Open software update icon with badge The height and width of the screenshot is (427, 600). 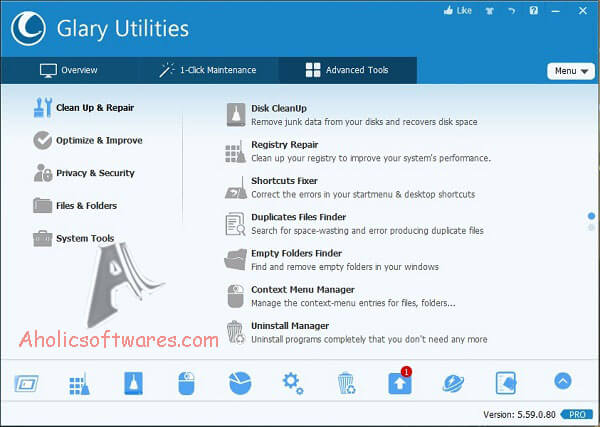pyautogui.click(x=400, y=382)
